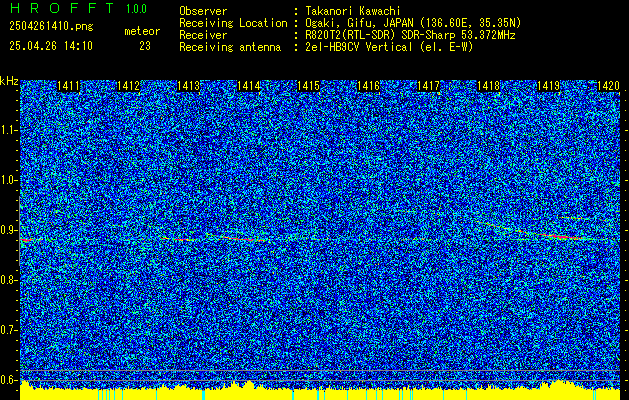Click the 1.0.0 version number

pos(136,9)
